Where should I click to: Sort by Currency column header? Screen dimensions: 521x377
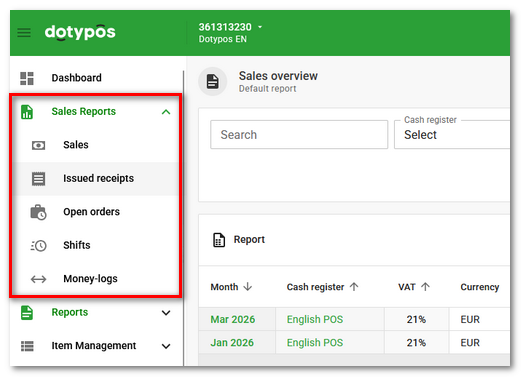point(480,287)
